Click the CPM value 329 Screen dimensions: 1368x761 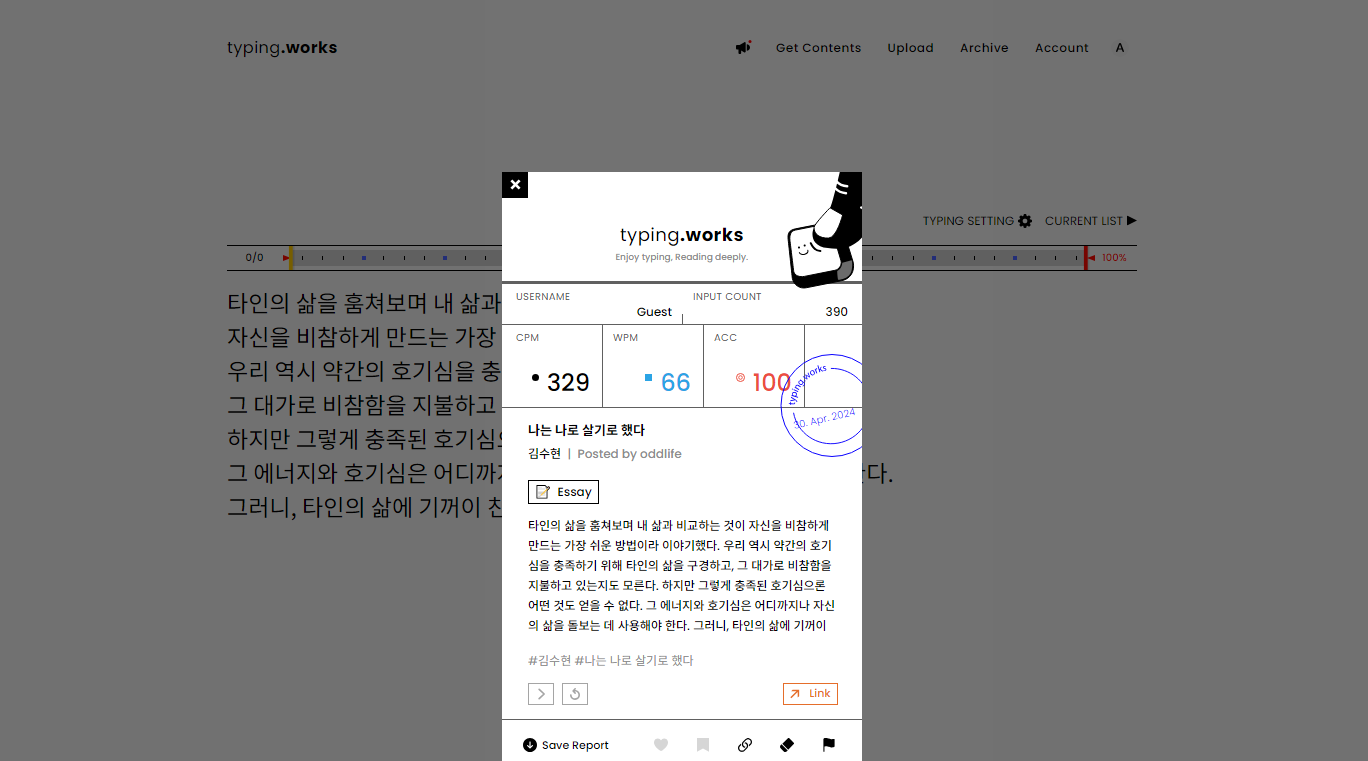click(568, 383)
